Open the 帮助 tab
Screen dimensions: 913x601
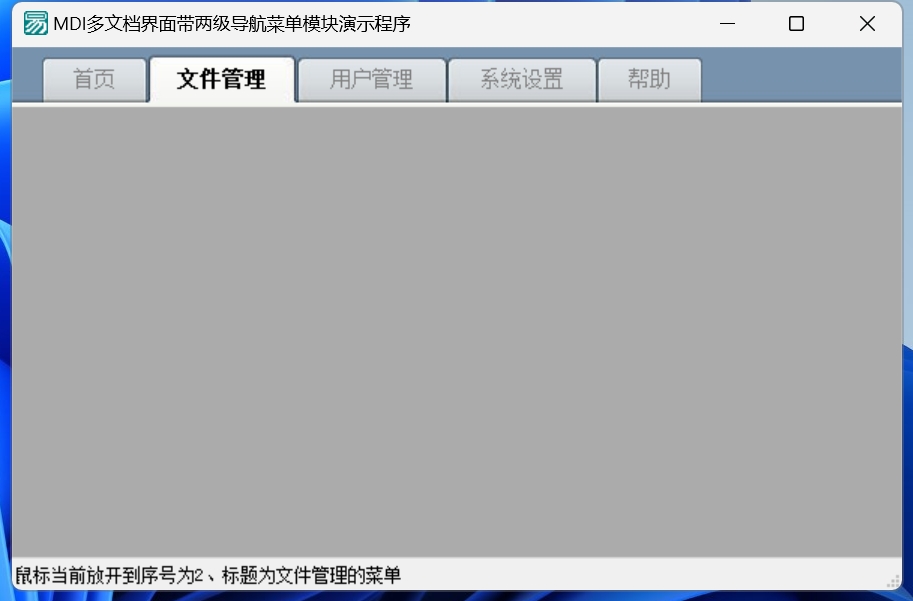coord(649,80)
